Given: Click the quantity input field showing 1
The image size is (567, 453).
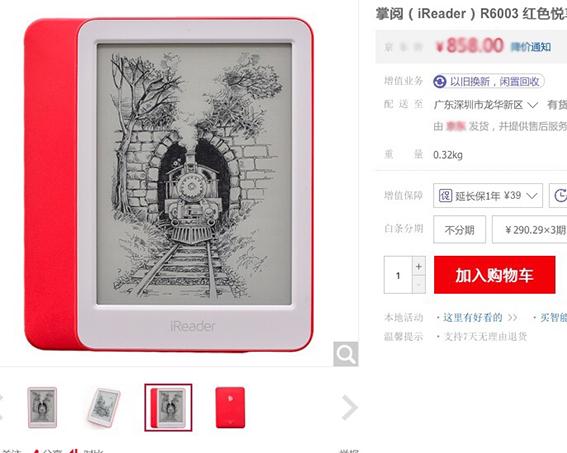Looking at the screenshot, I should tap(398, 275).
